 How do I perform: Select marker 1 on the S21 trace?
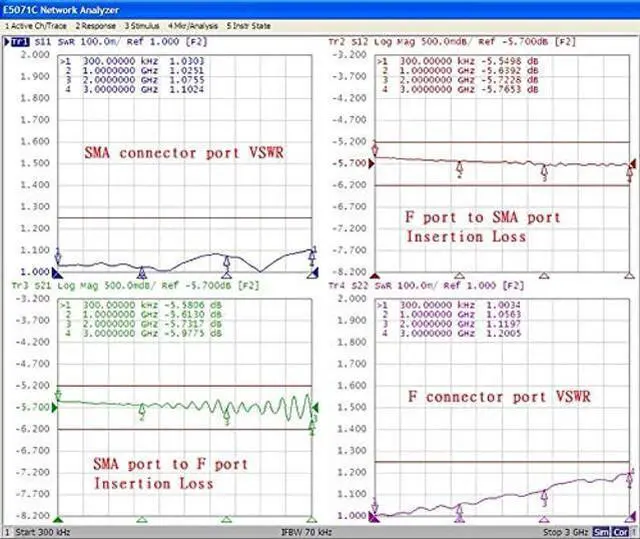pyautogui.click(x=58, y=394)
